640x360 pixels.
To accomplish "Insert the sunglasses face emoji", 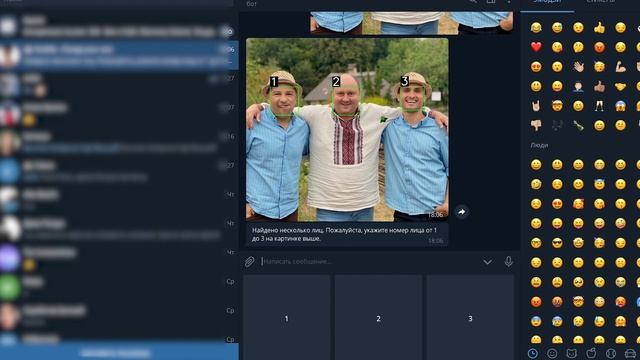I will point(557,243).
